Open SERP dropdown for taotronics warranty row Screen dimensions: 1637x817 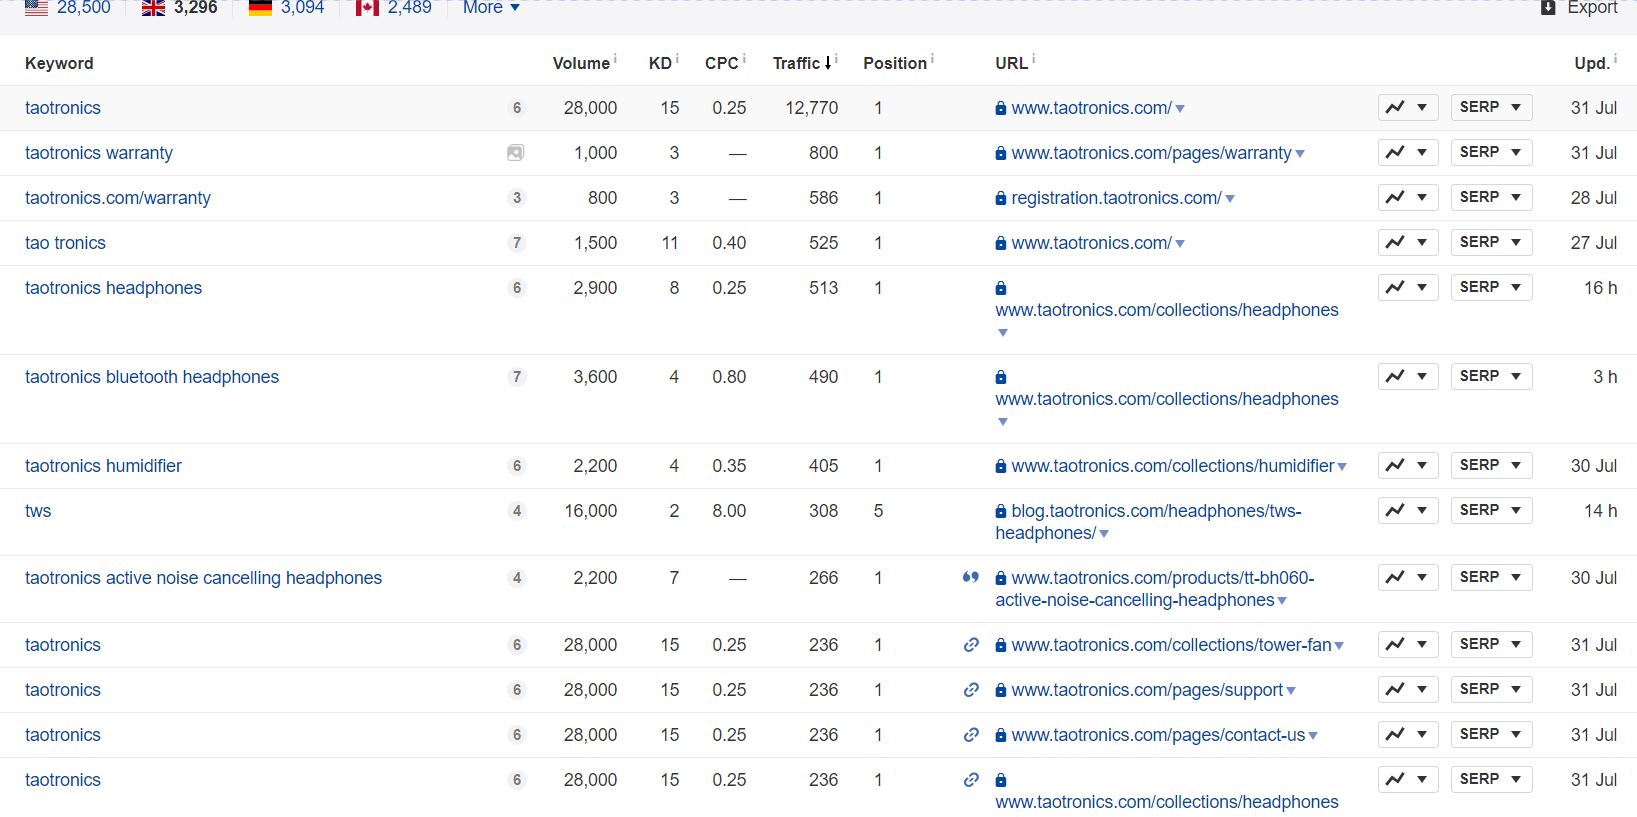point(1491,152)
